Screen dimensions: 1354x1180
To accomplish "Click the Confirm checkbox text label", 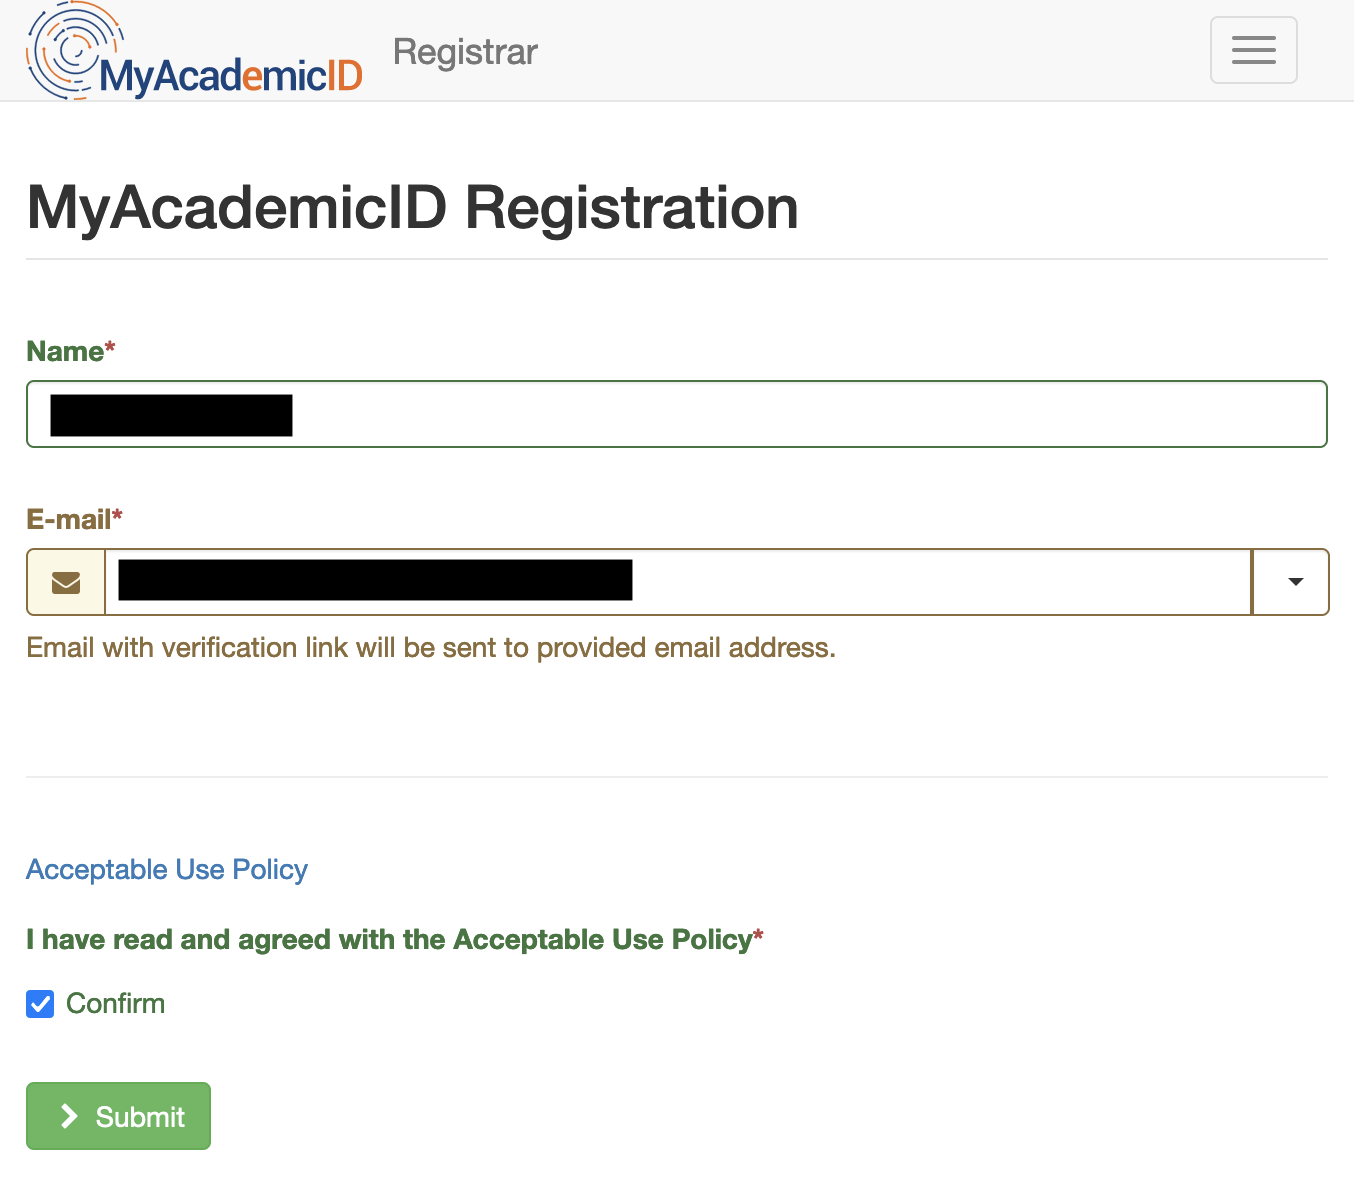I will point(115,1004).
